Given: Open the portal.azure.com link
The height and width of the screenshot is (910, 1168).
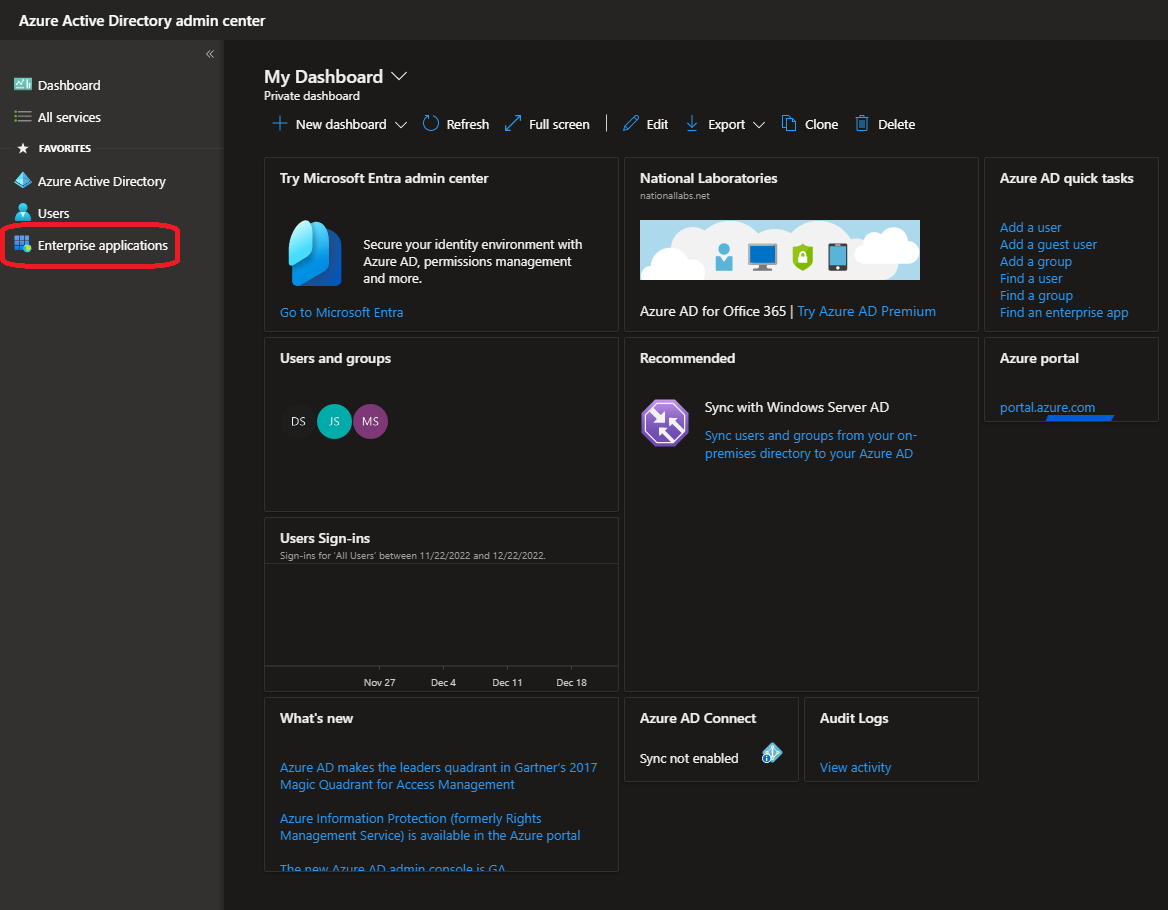Looking at the screenshot, I should pyautogui.click(x=1047, y=407).
